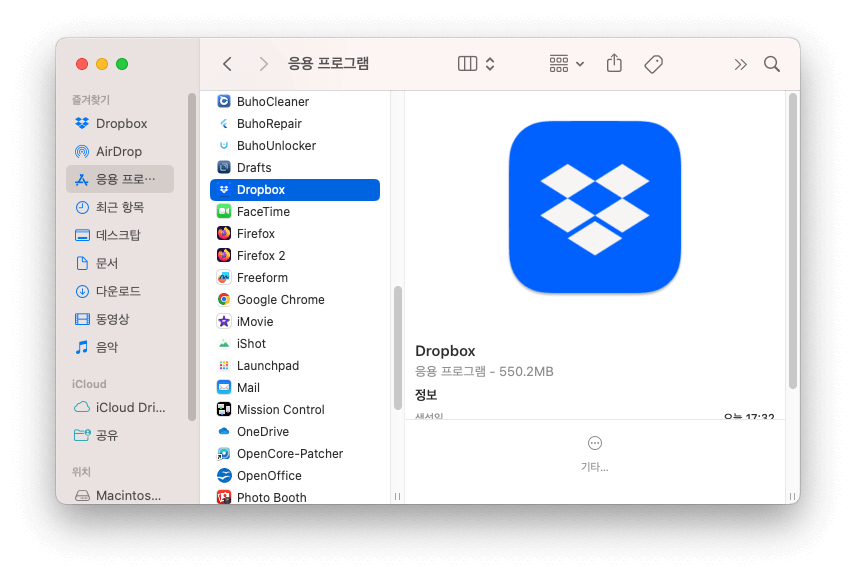Screen dimensions: 856x578
Task: Open the group-by grid dropdown
Action: click(x=566, y=64)
